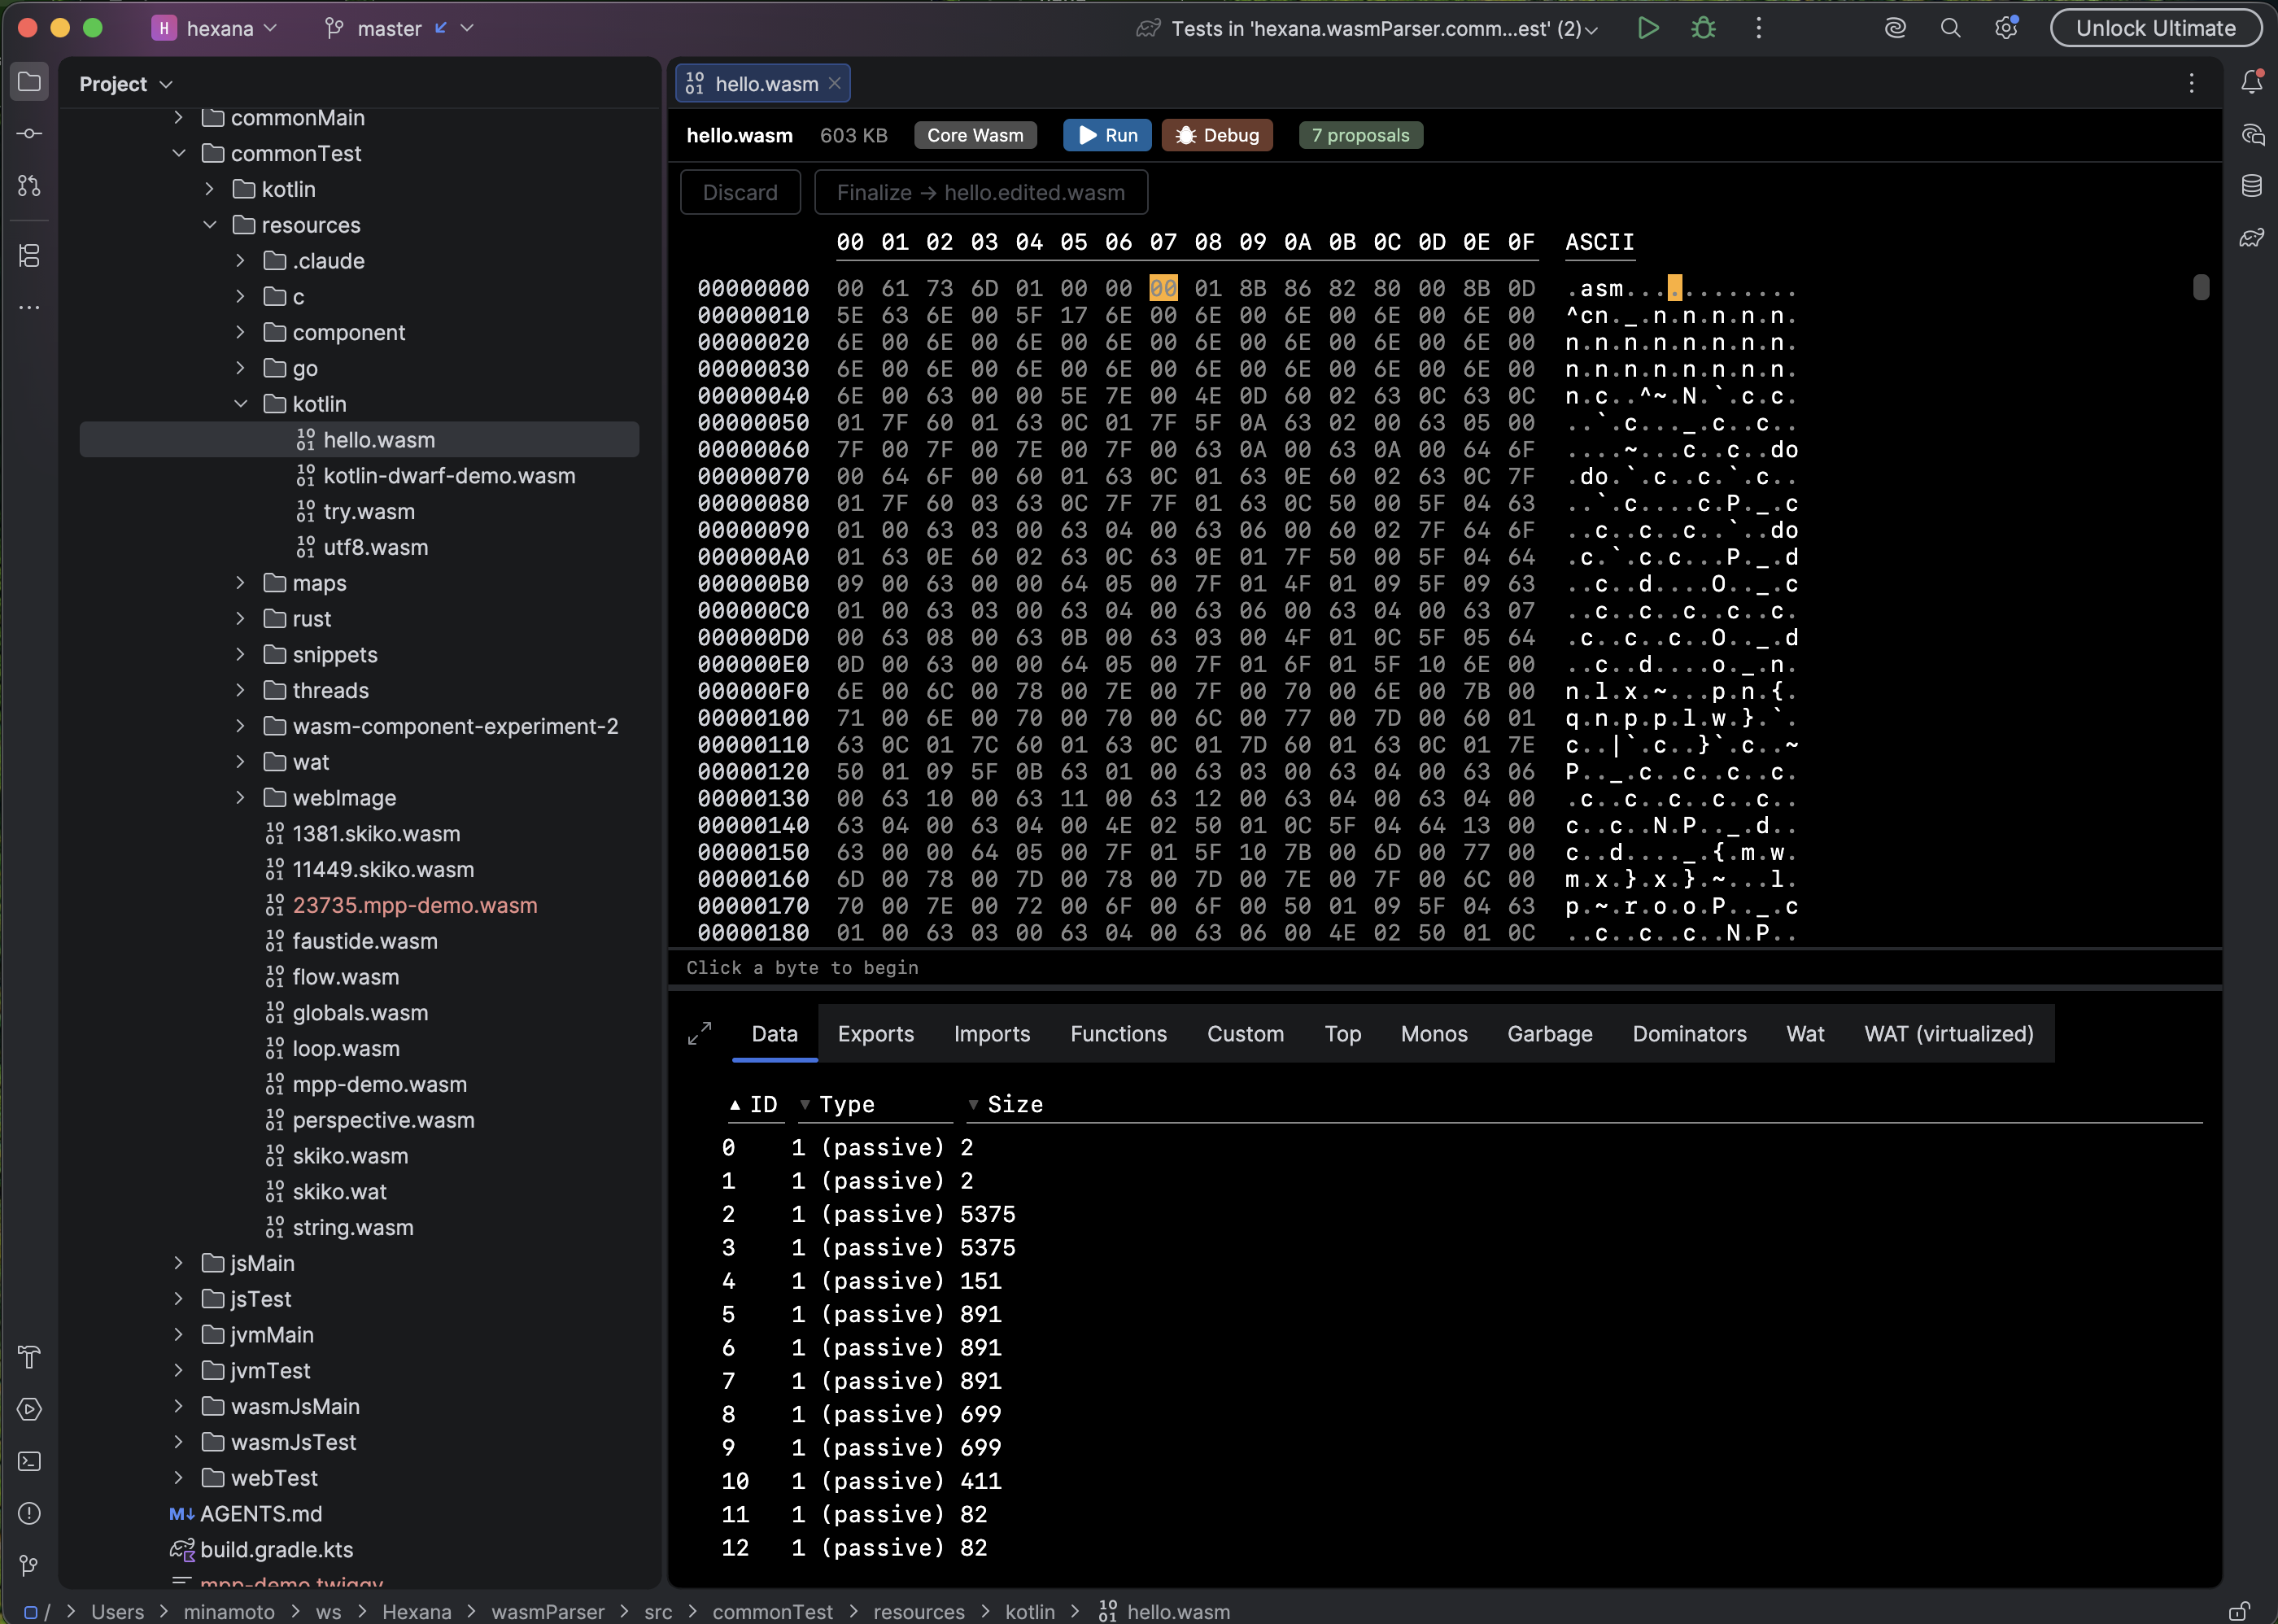Open the Problems tool window icon

(29, 1513)
